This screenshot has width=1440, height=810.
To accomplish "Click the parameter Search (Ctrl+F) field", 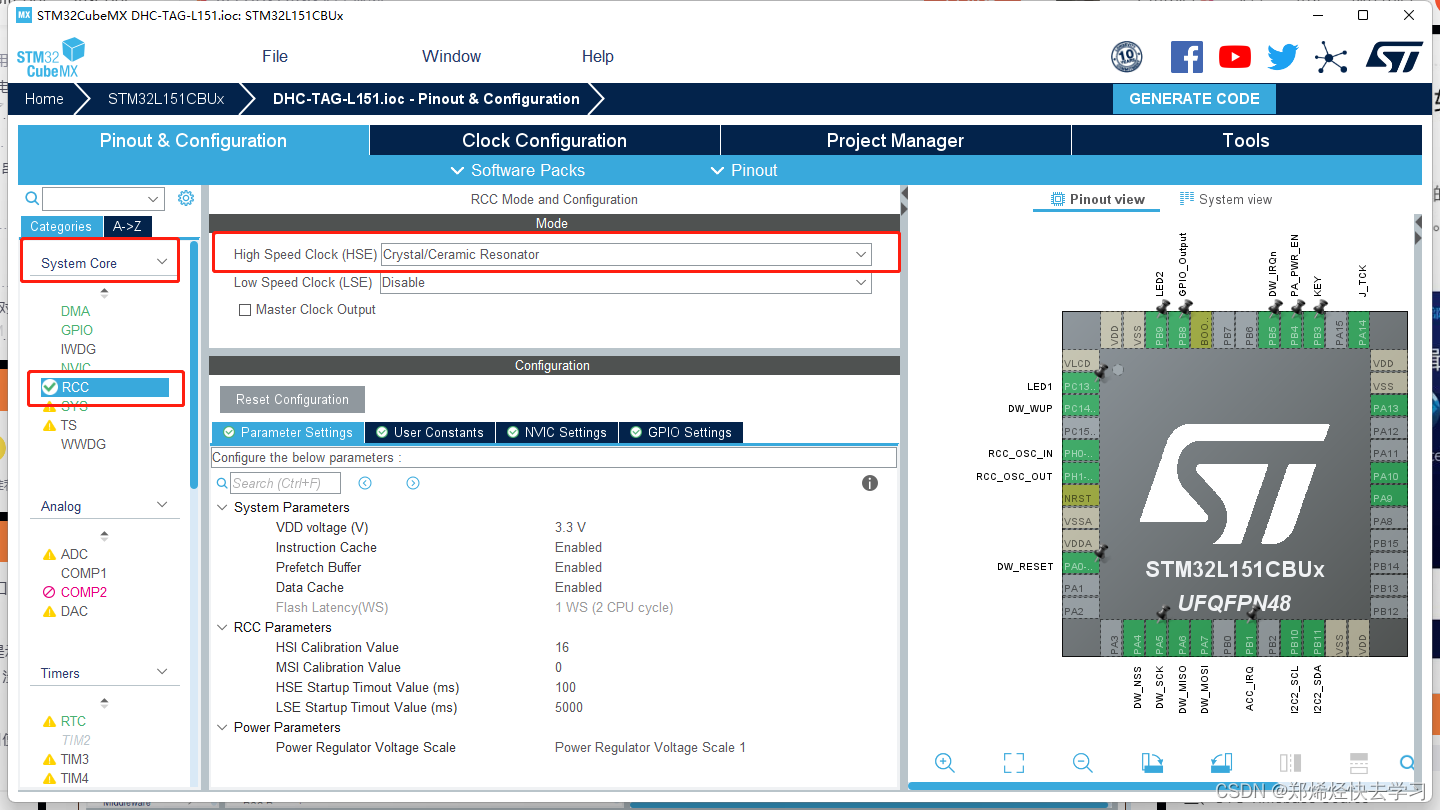I will [286, 483].
